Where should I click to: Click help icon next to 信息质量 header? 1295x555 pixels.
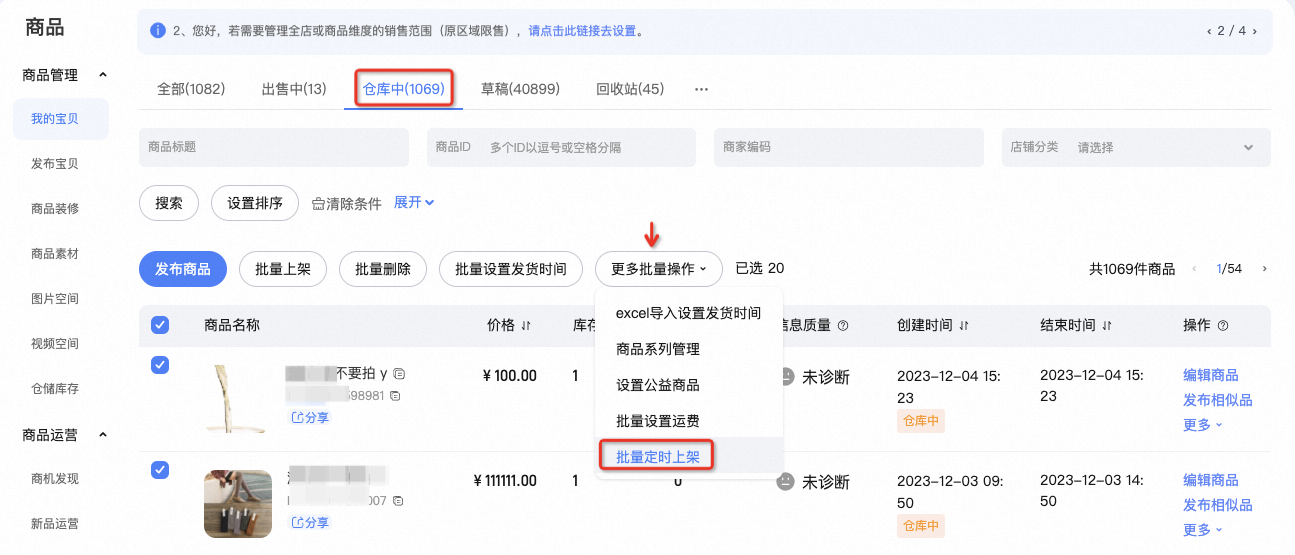pos(843,326)
